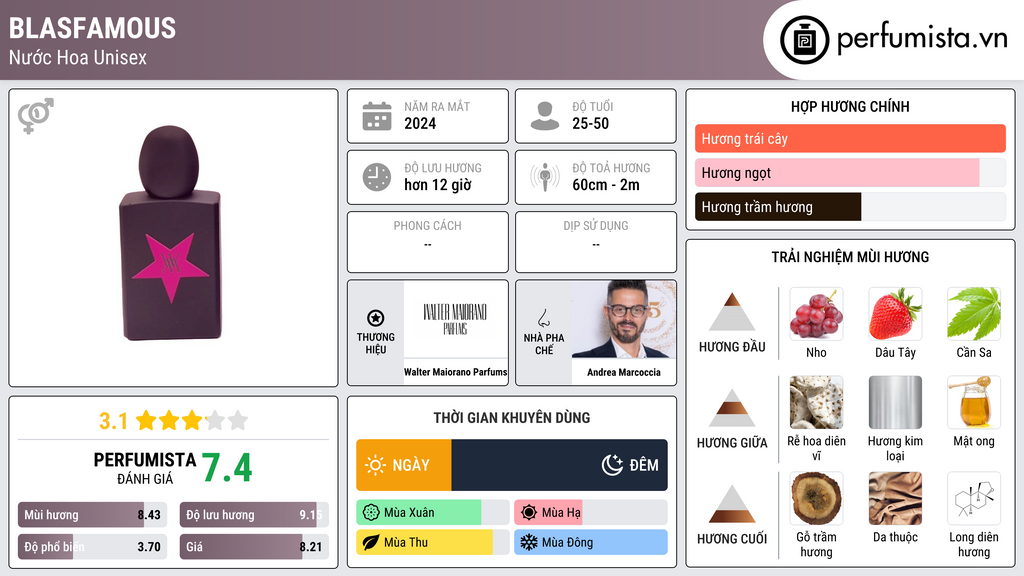Click the 3.1 star rating row

(x=174, y=421)
